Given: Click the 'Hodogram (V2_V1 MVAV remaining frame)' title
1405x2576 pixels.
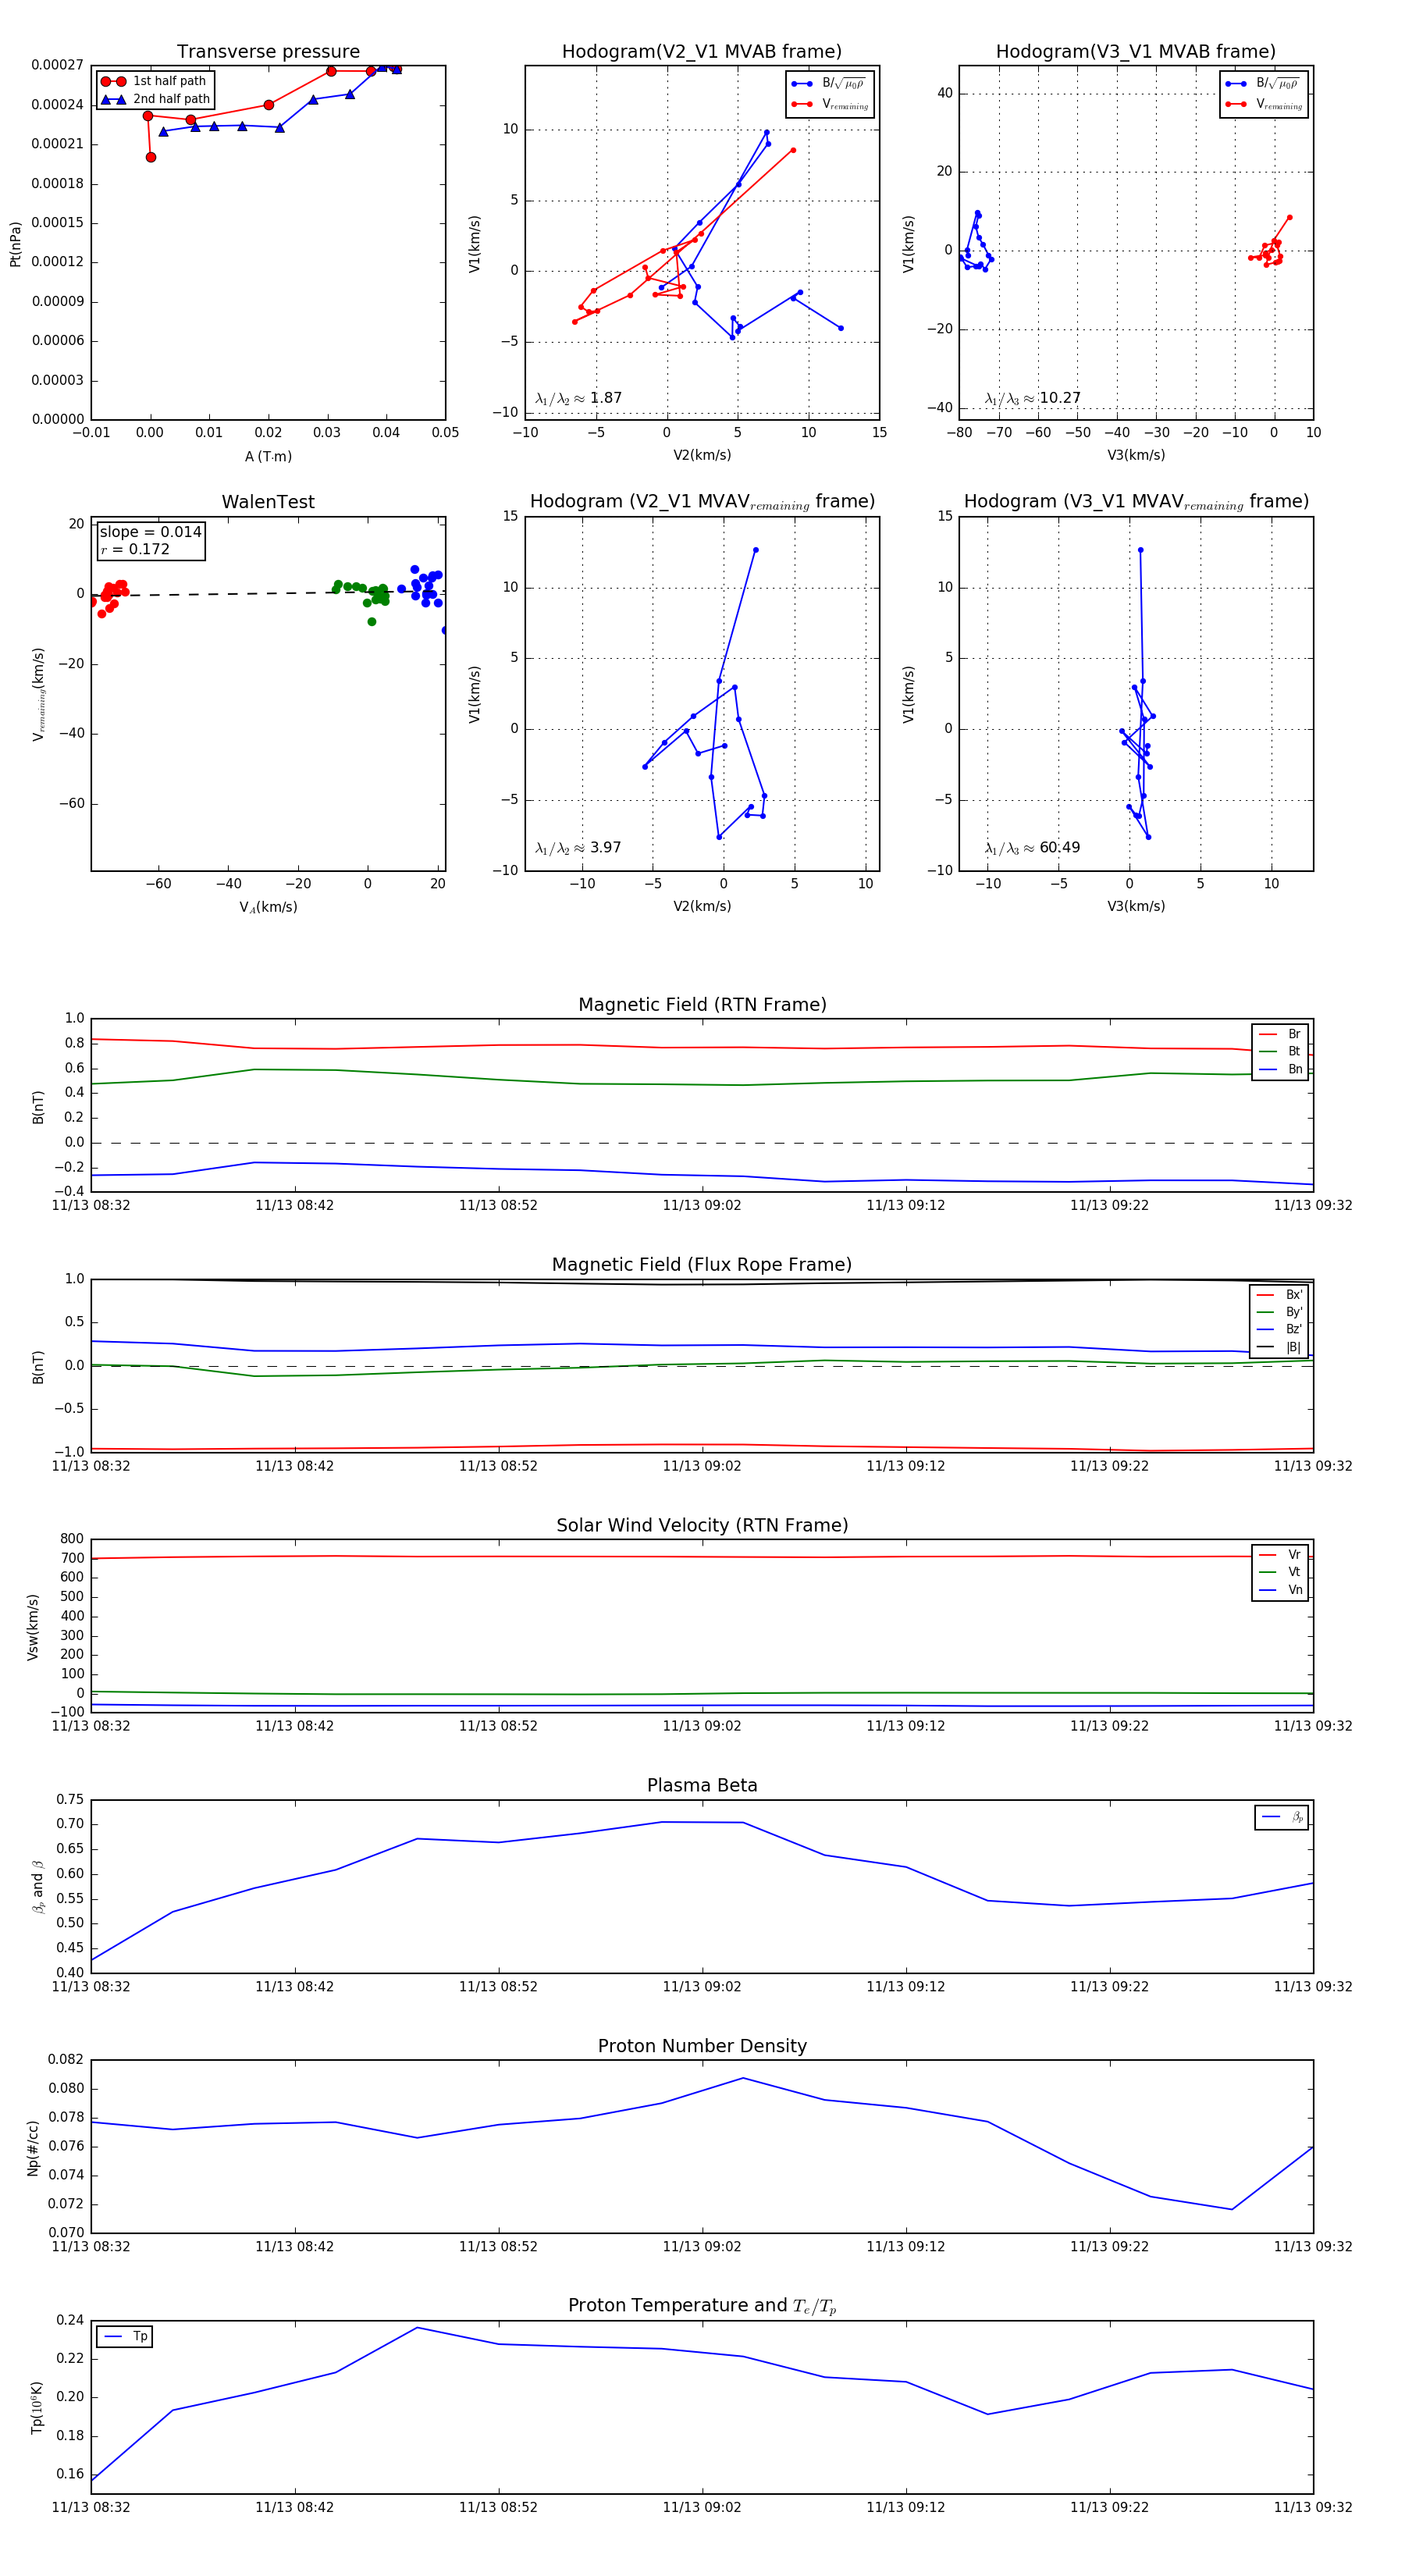Looking at the screenshot, I should pyautogui.click(x=702, y=502).
